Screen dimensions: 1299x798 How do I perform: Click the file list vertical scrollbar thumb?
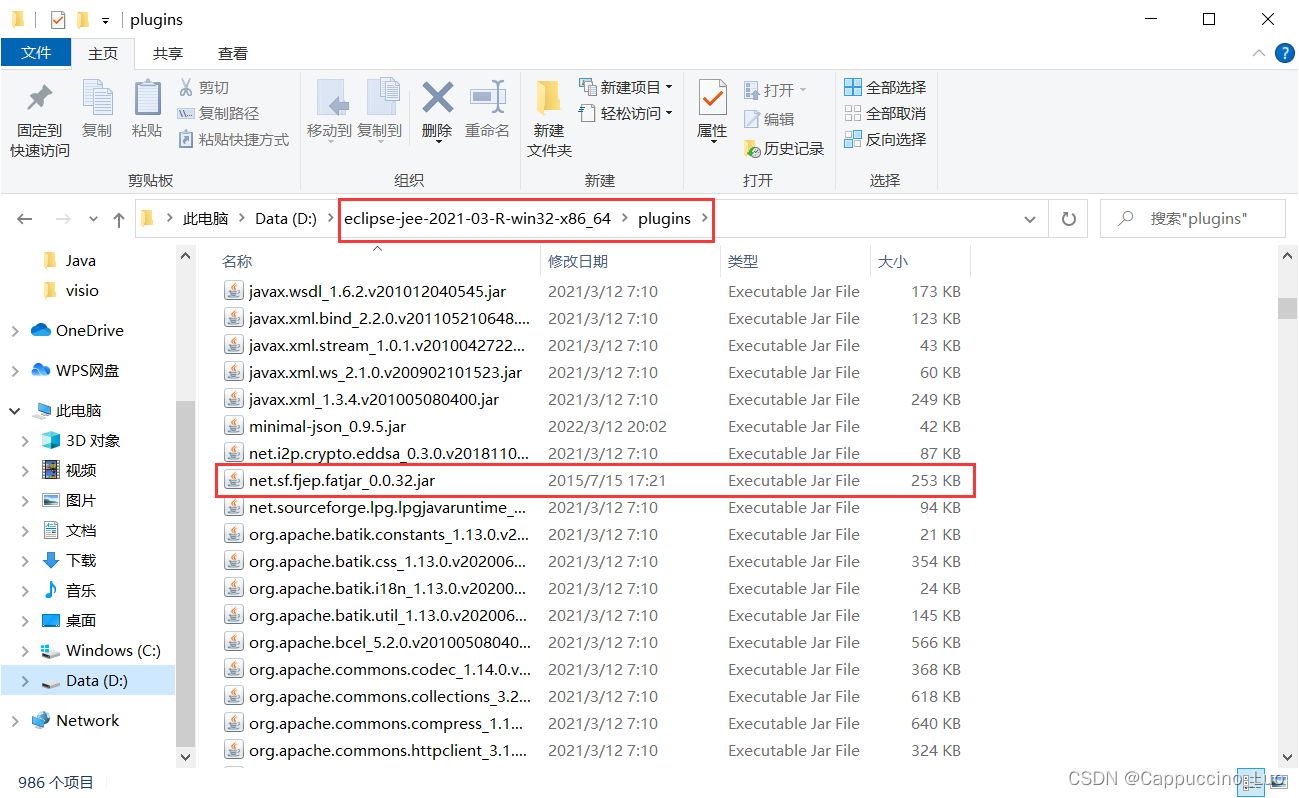pos(1287,308)
